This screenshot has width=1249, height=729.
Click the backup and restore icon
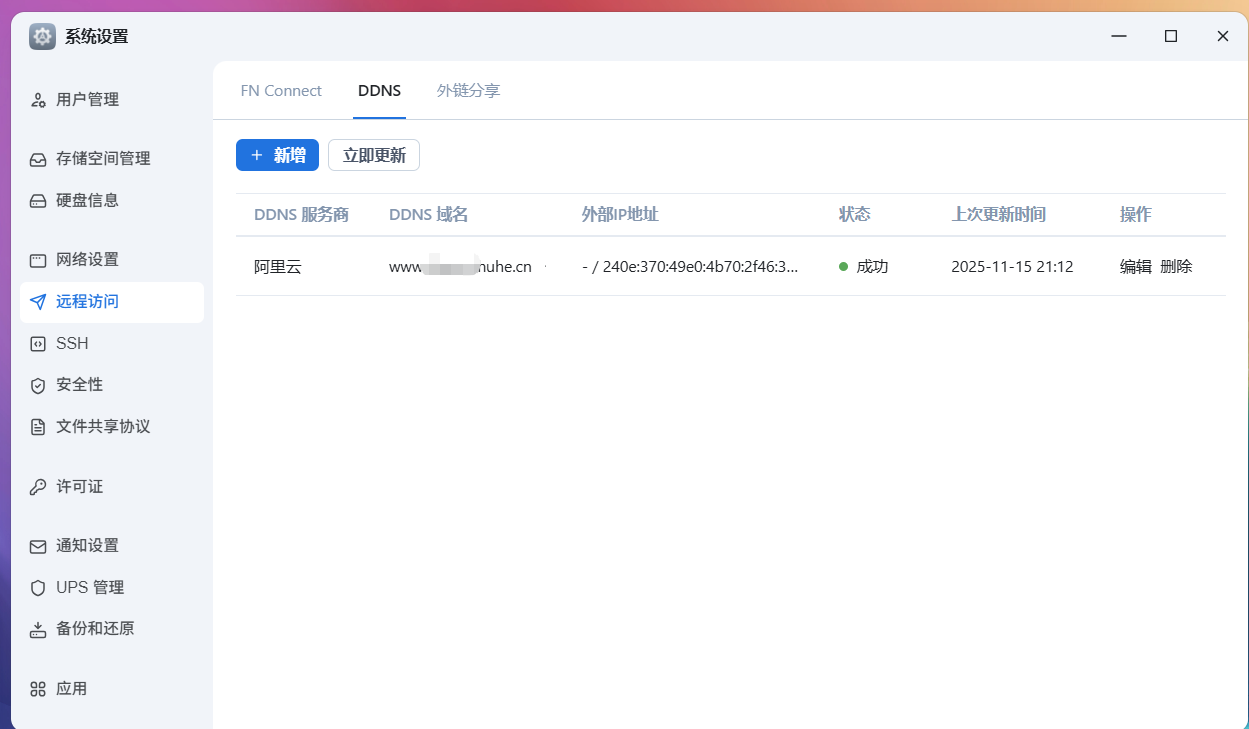point(38,630)
